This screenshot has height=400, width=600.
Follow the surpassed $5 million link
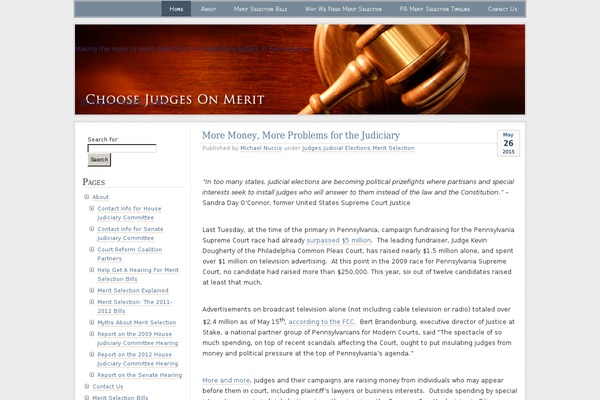click(339, 240)
